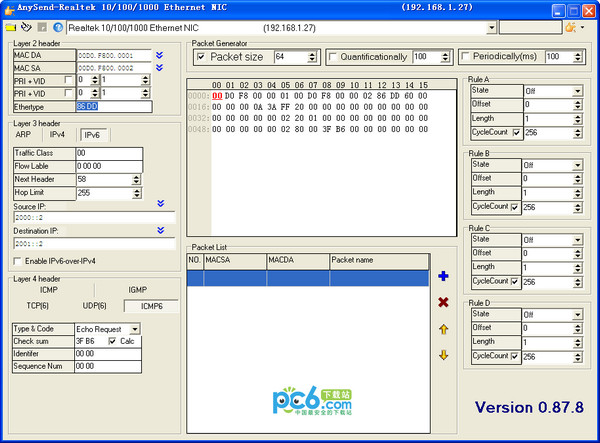The image size is (600, 443).
Task: Toggle the Quantificationally checkbox
Action: point(333,57)
